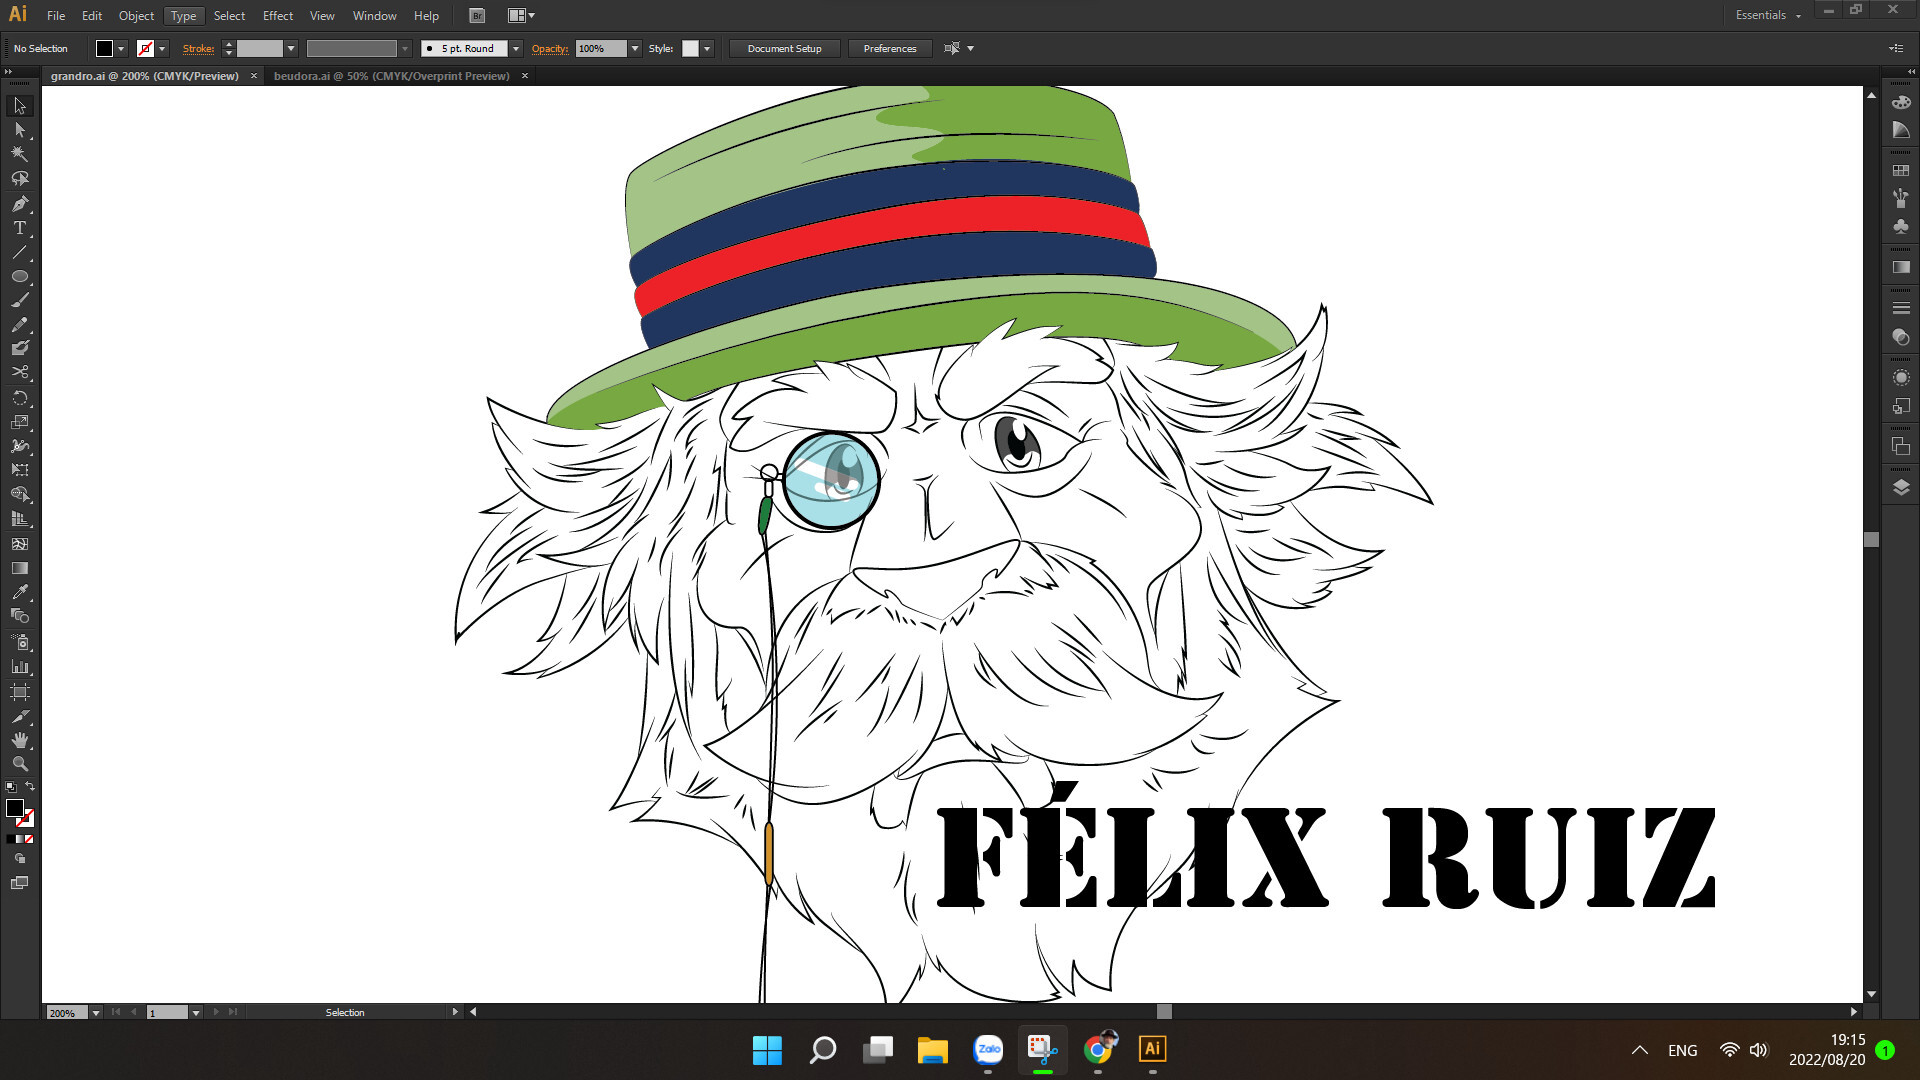The height and width of the screenshot is (1080, 1920).
Task: Open the Effect menu
Action: pyautogui.click(x=277, y=15)
